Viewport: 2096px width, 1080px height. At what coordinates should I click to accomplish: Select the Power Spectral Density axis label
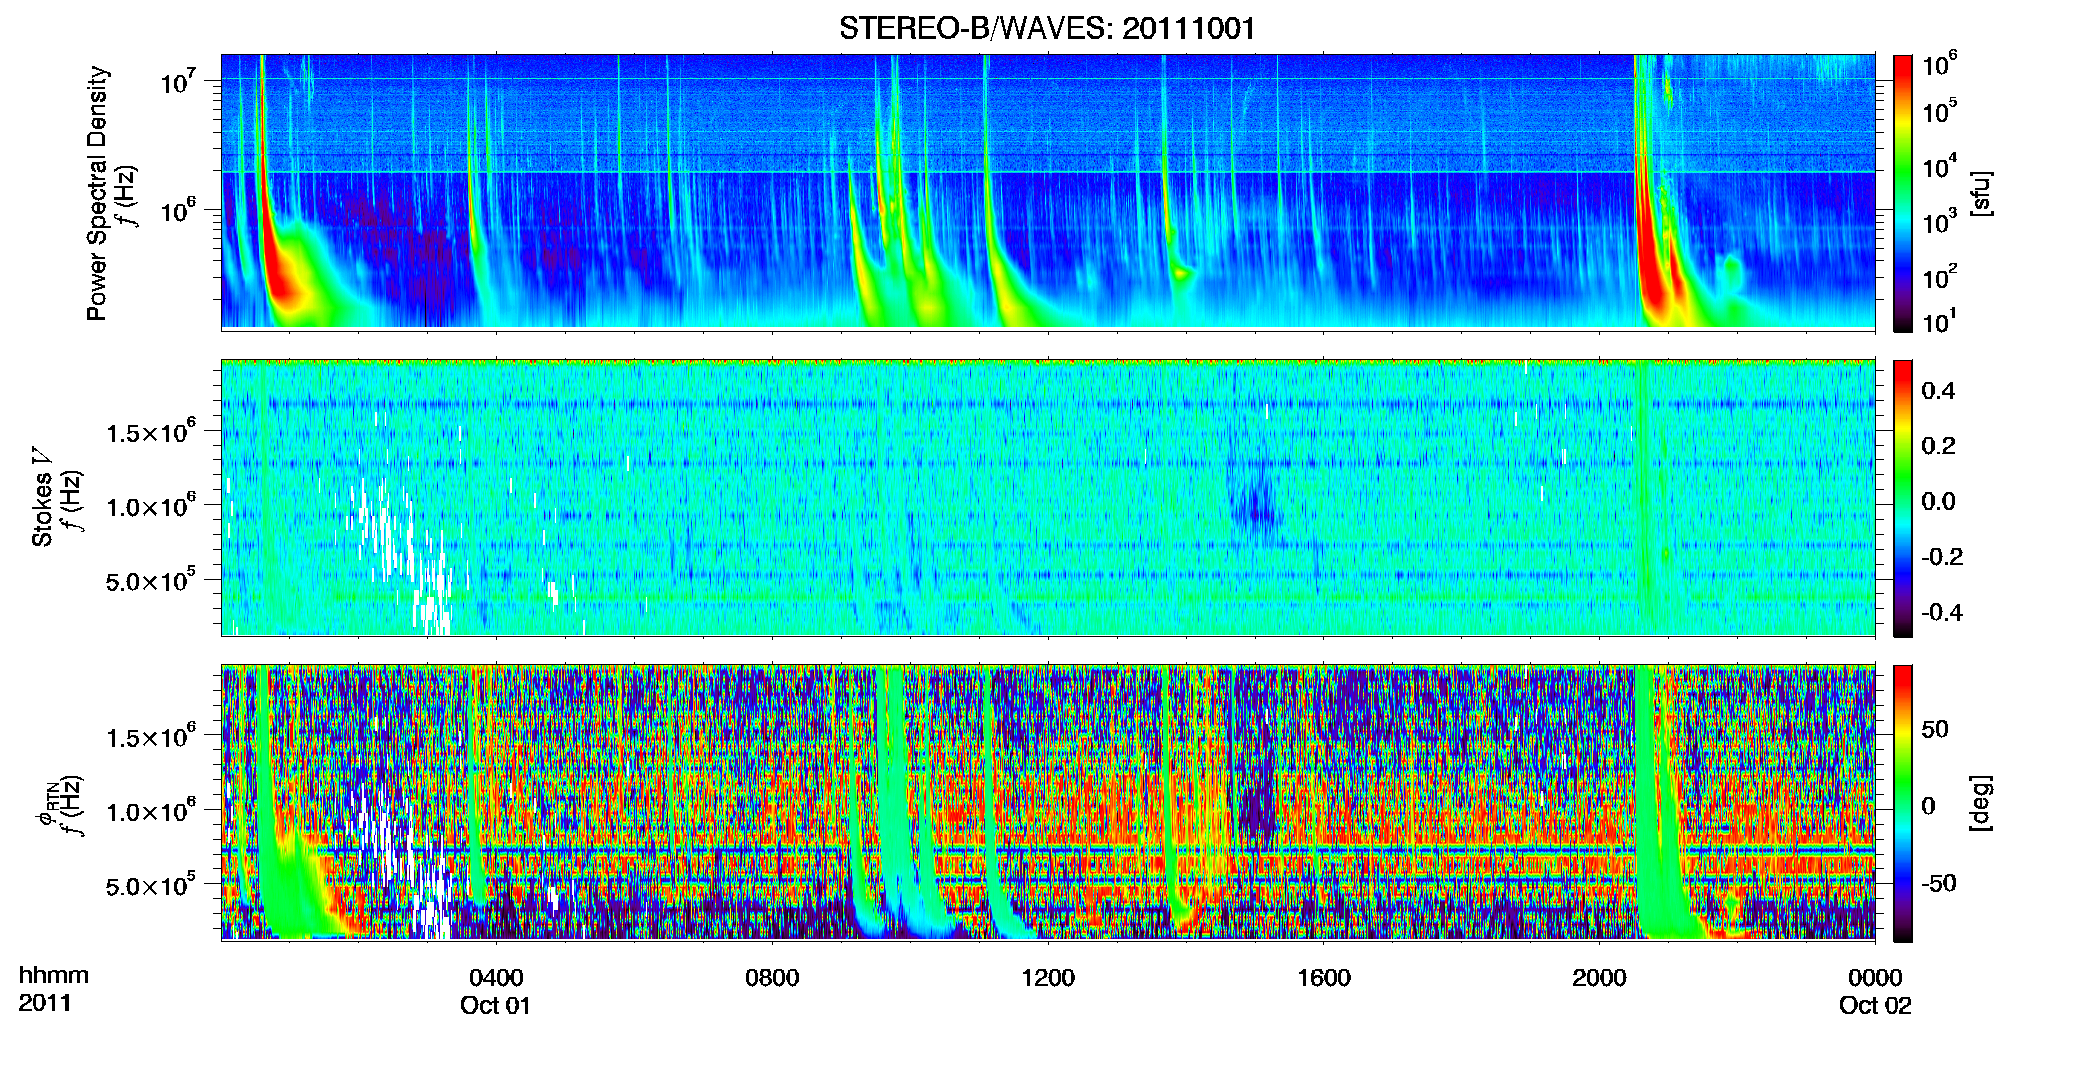click(x=97, y=193)
